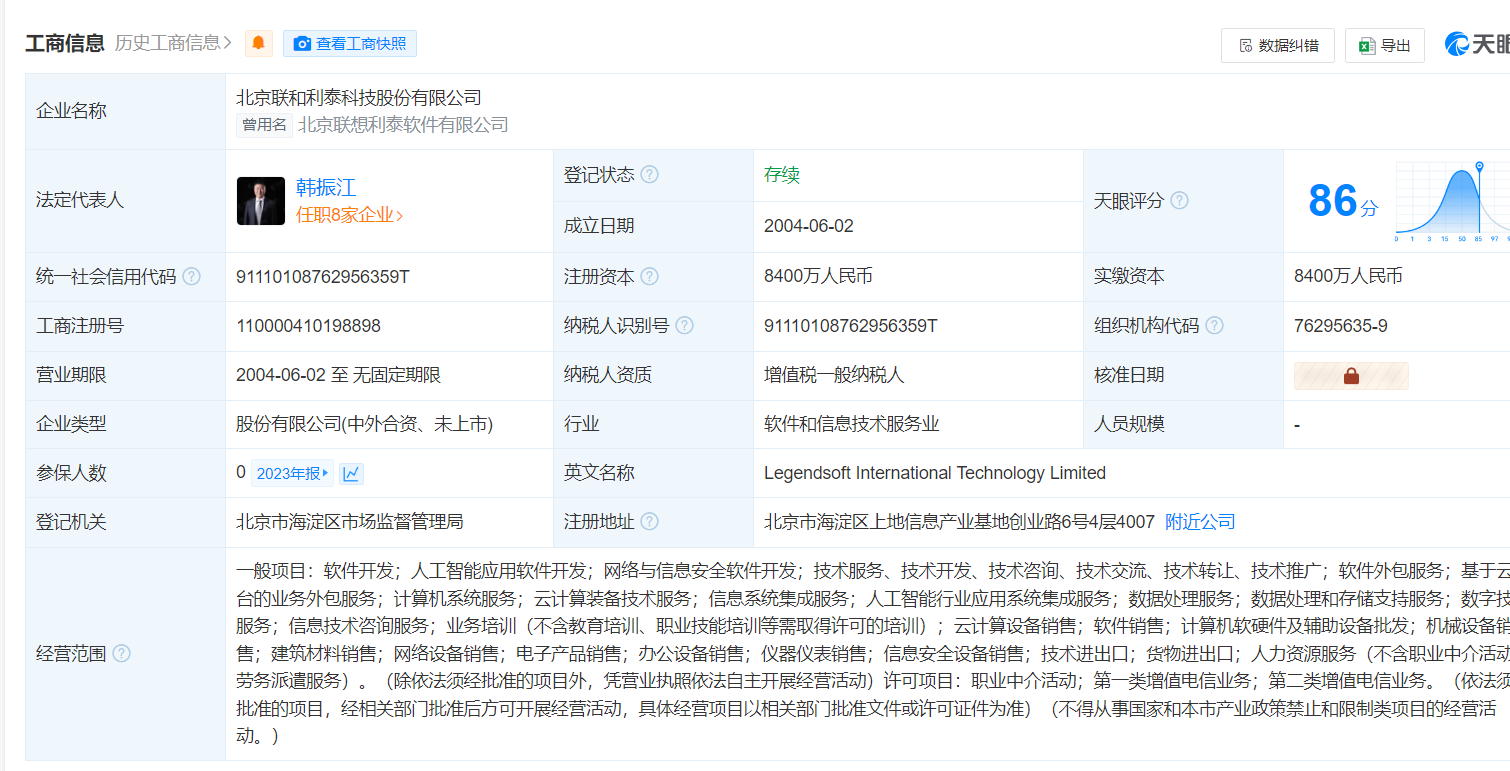Click the 86分 score chart
The image size is (1510, 771).
(1452, 200)
